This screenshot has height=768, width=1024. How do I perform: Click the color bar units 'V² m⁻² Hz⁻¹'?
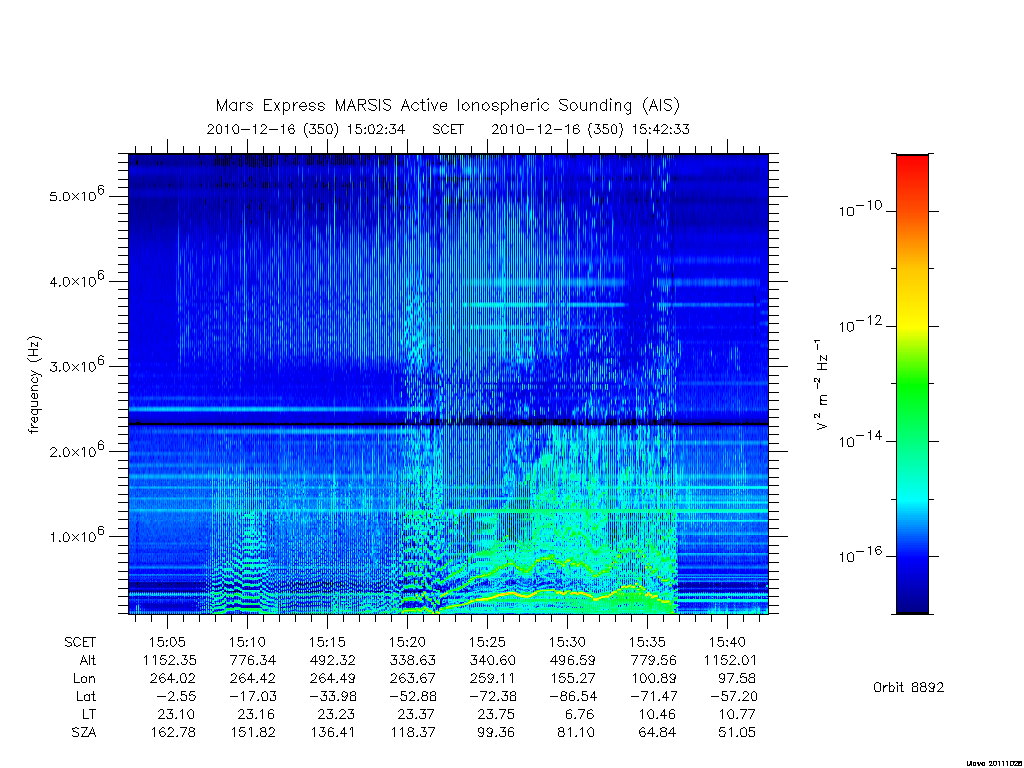[822, 385]
